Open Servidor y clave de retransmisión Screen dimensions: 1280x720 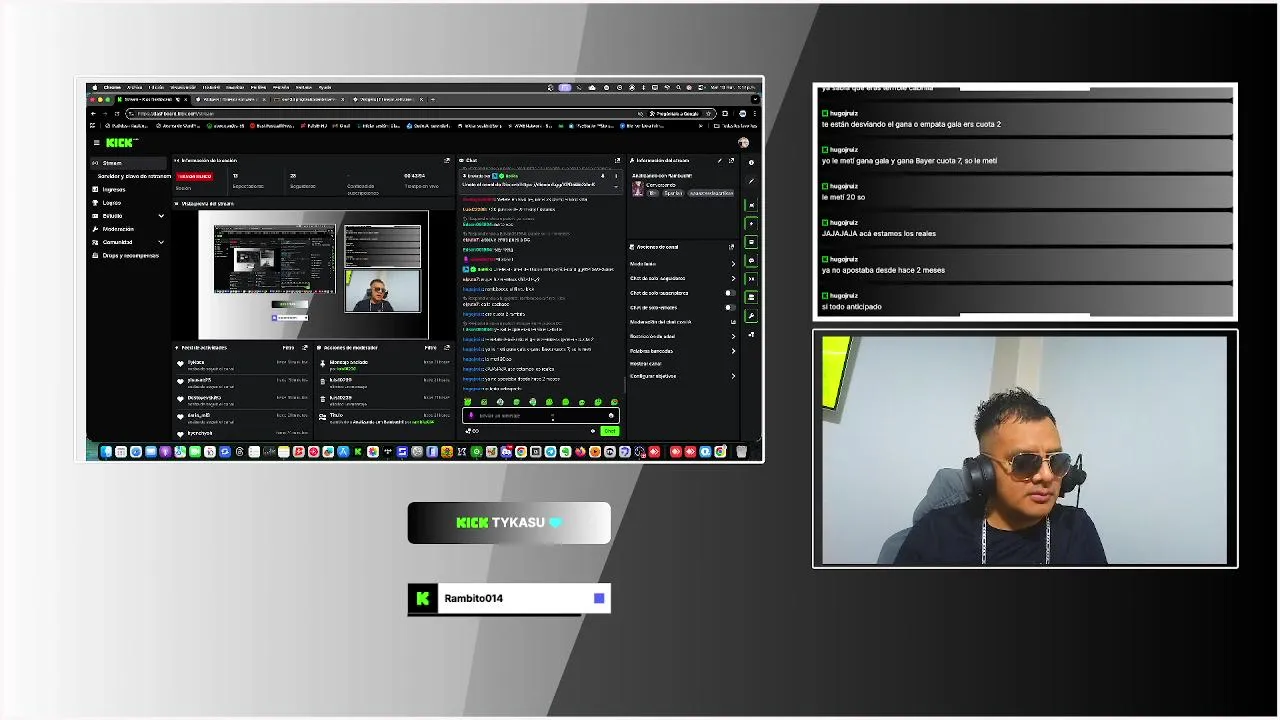point(134,176)
